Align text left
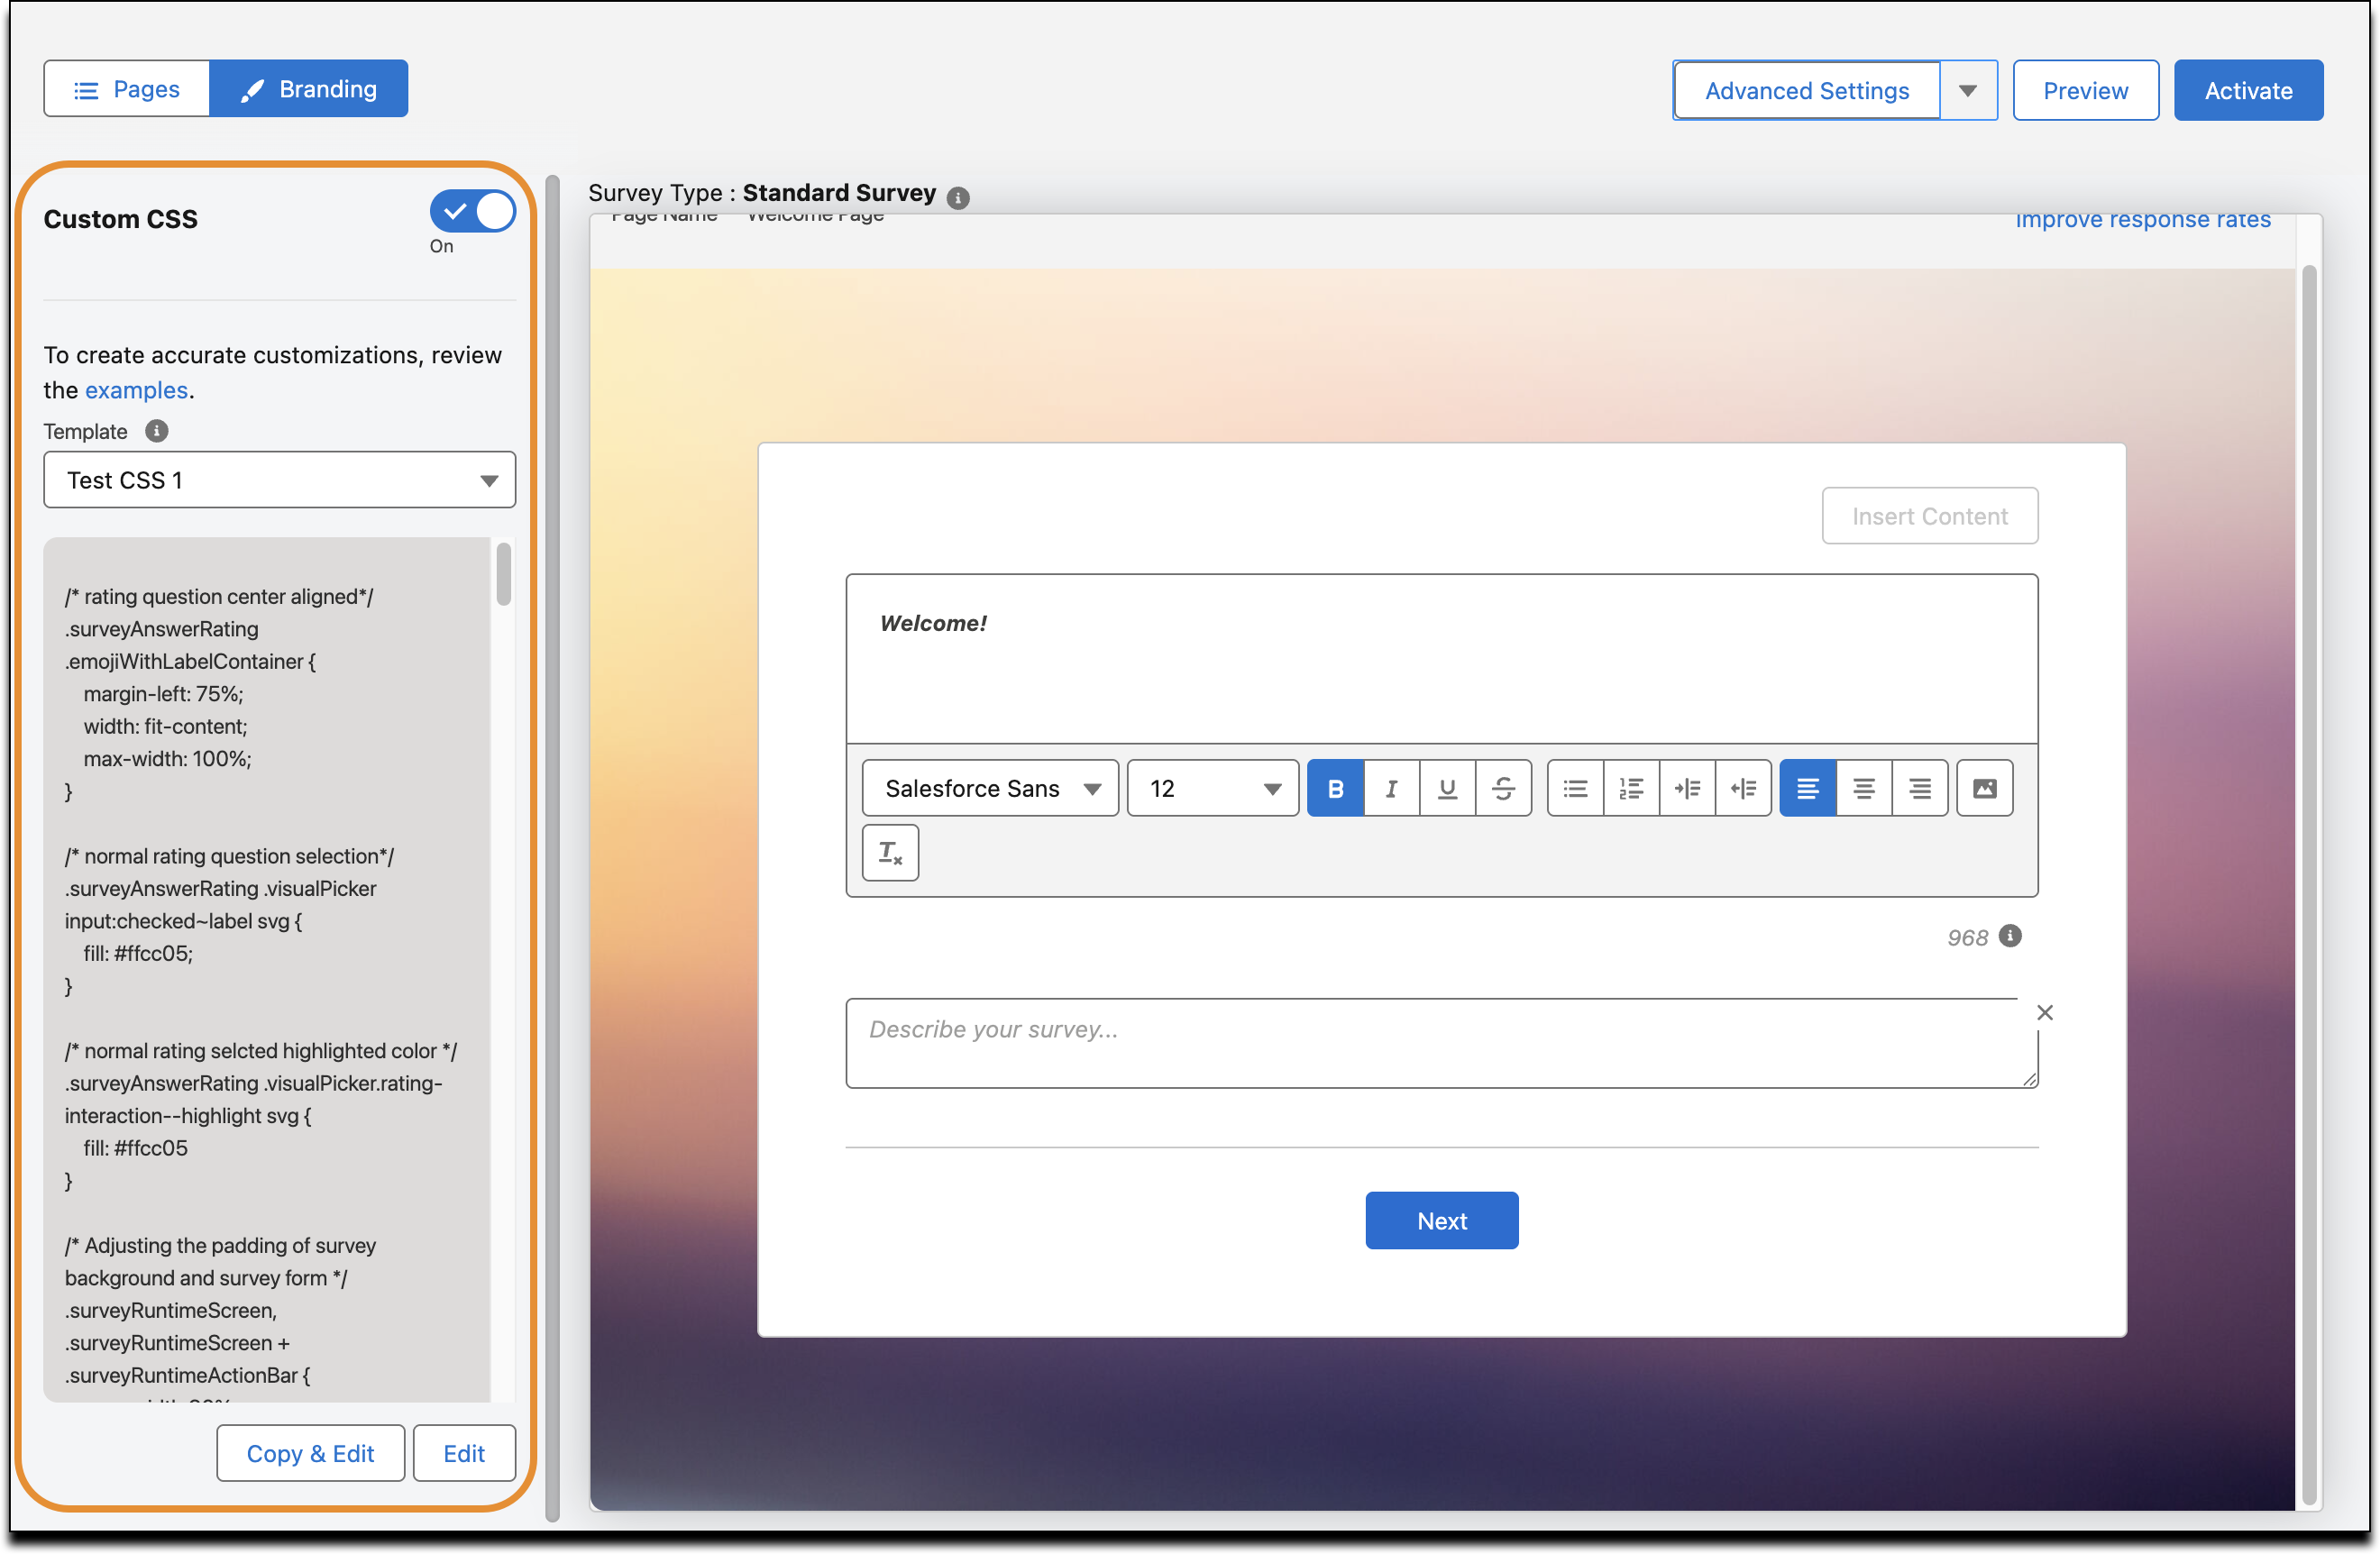The width and height of the screenshot is (2380, 1554). point(1807,788)
